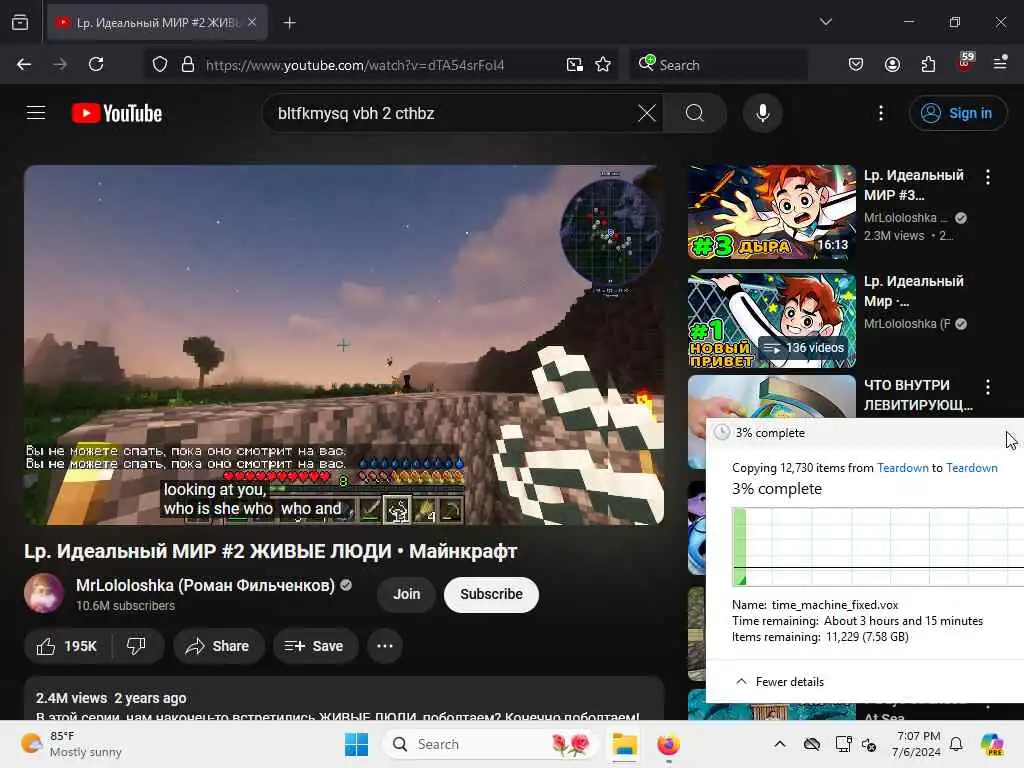The width and height of the screenshot is (1024, 768).
Task: Click the Firefox Search box
Action: pos(718,65)
